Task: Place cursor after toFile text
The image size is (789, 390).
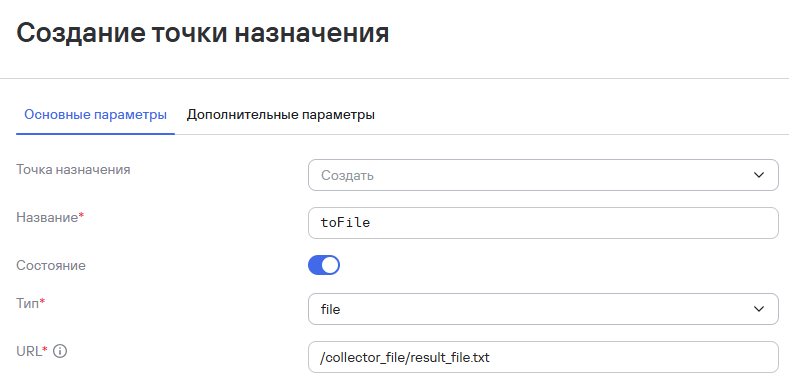Action: [x=371, y=223]
